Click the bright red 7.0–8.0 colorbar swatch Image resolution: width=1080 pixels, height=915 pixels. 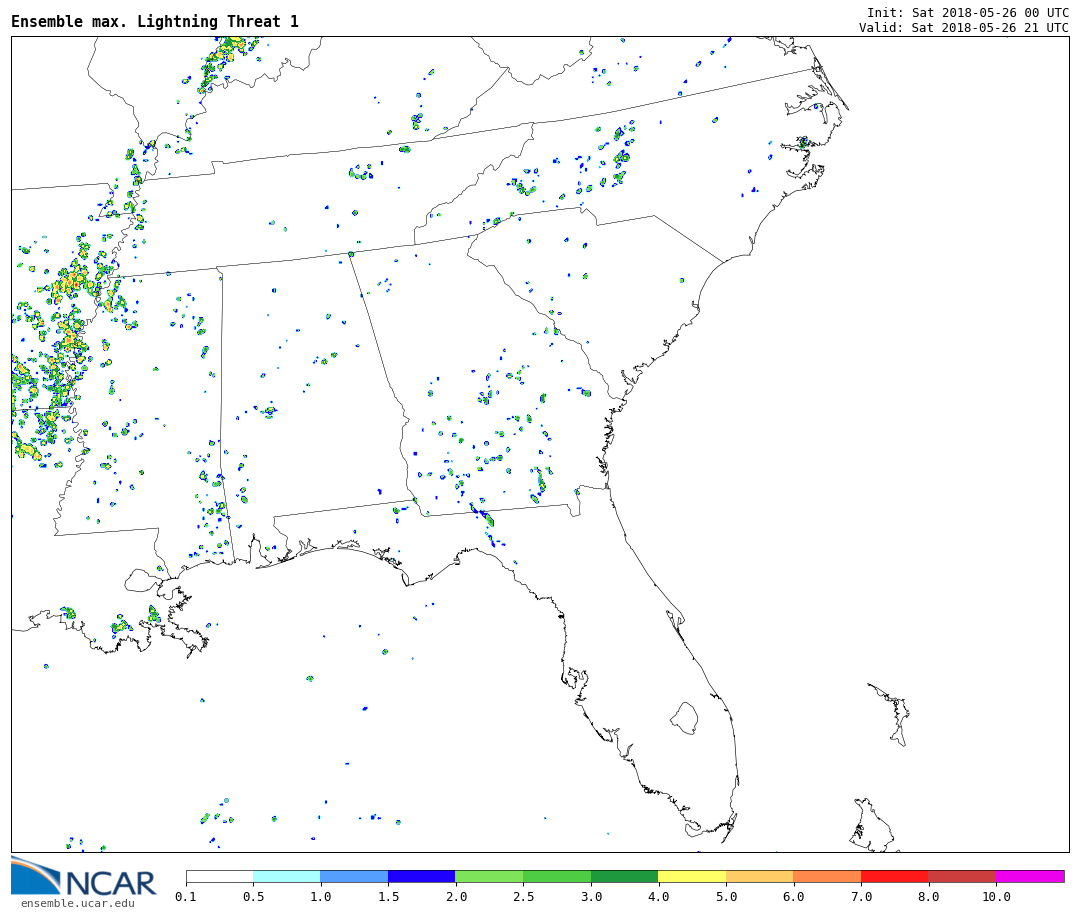895,876
